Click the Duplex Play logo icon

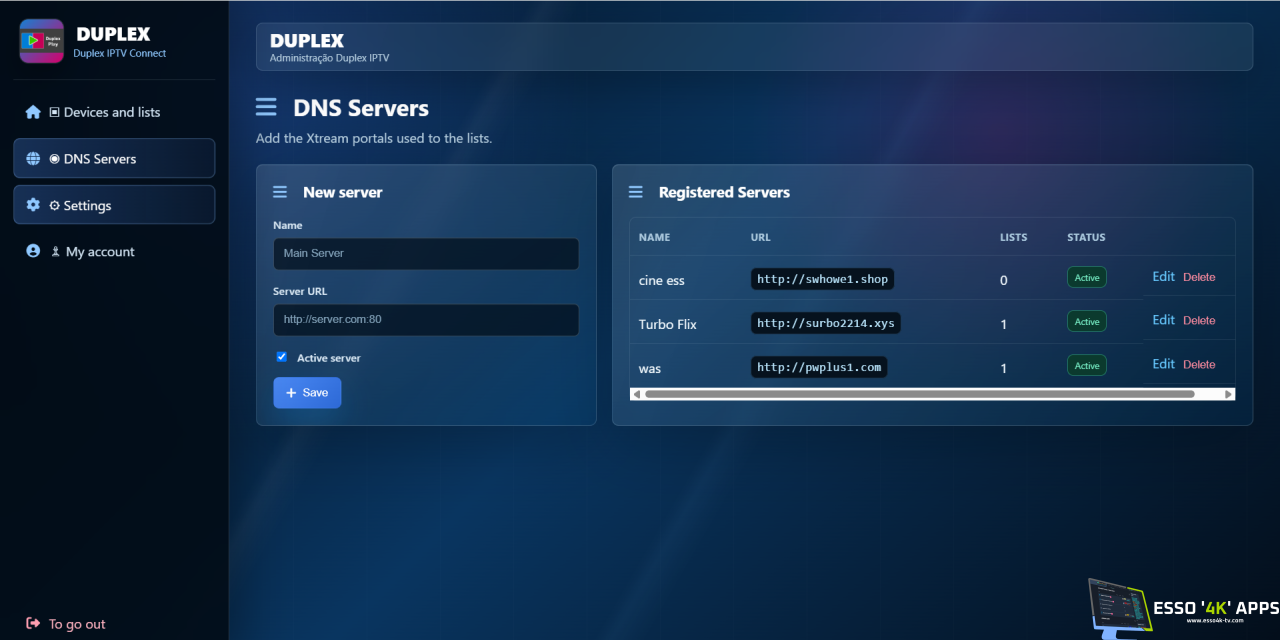pos(42,41)
